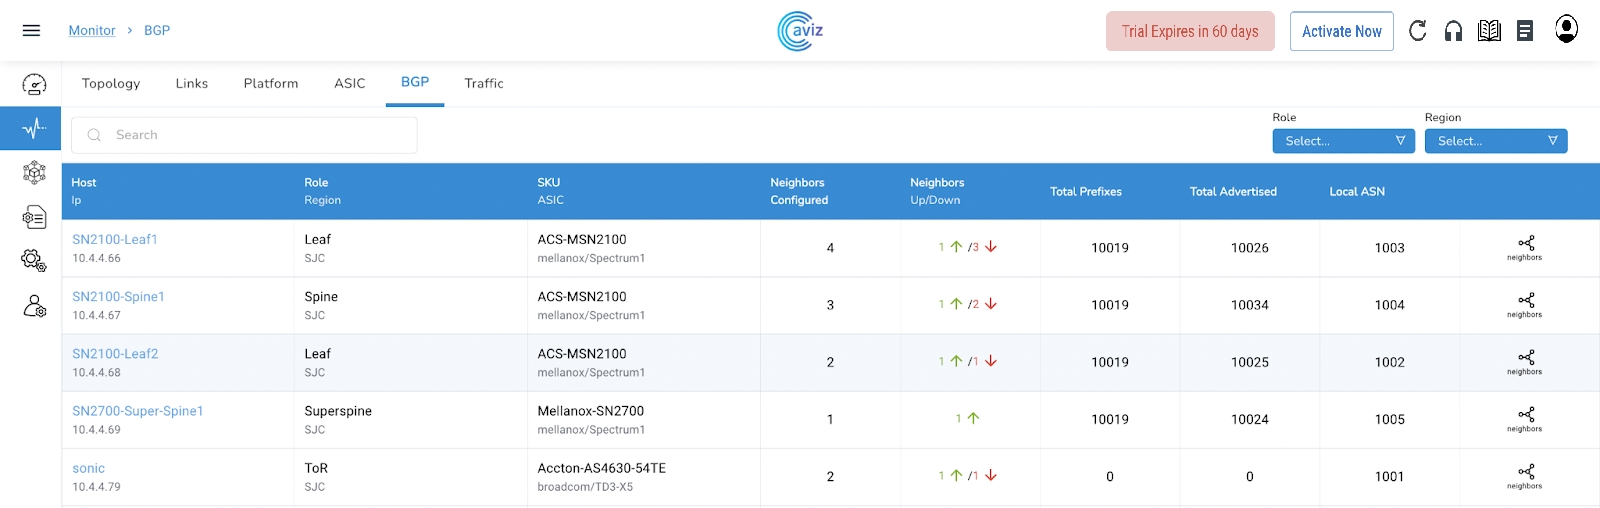This screenshot has height=508, width=1600.
Task: Open the gears settings sidebar icon
Action: 34,261
